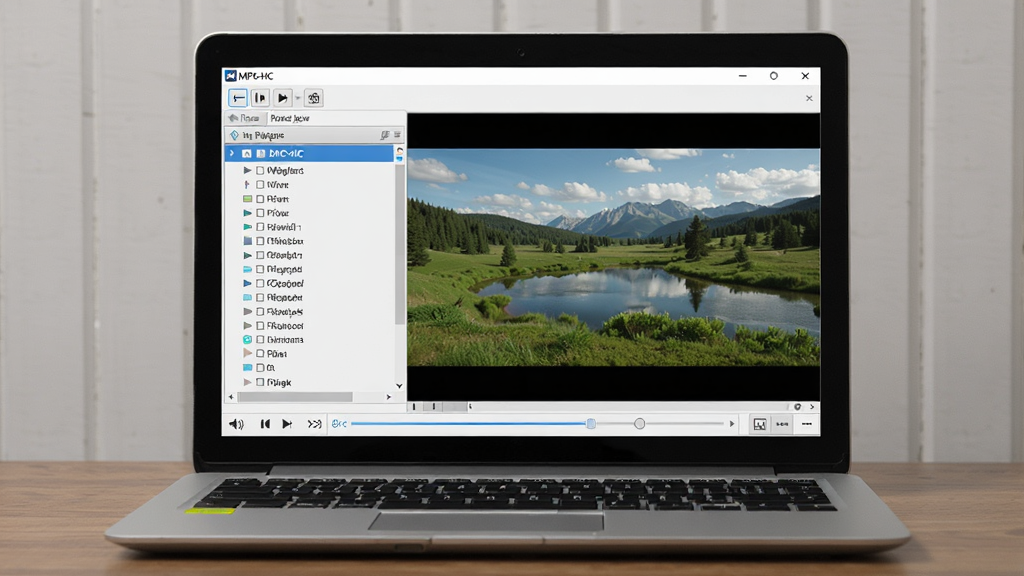The width and height of the screenshot is (1024, 576).
Task: Tick the checkbox beside the round cyan icon
Action: pyautogui.click(x=261, y=340)
